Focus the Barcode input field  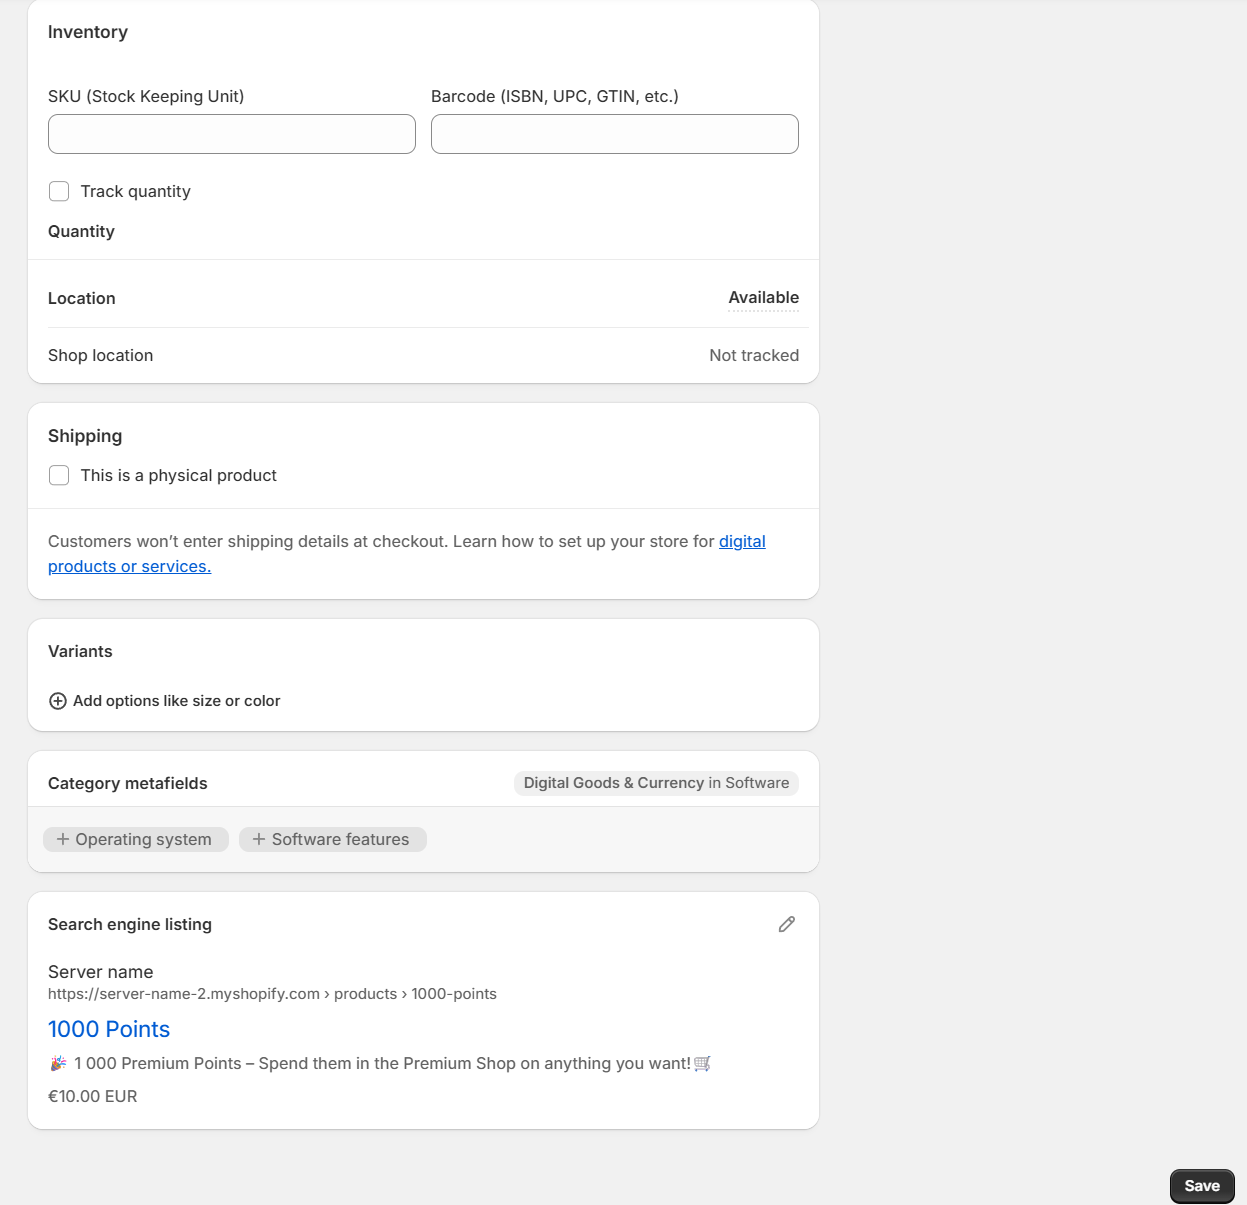coord(614,134)
